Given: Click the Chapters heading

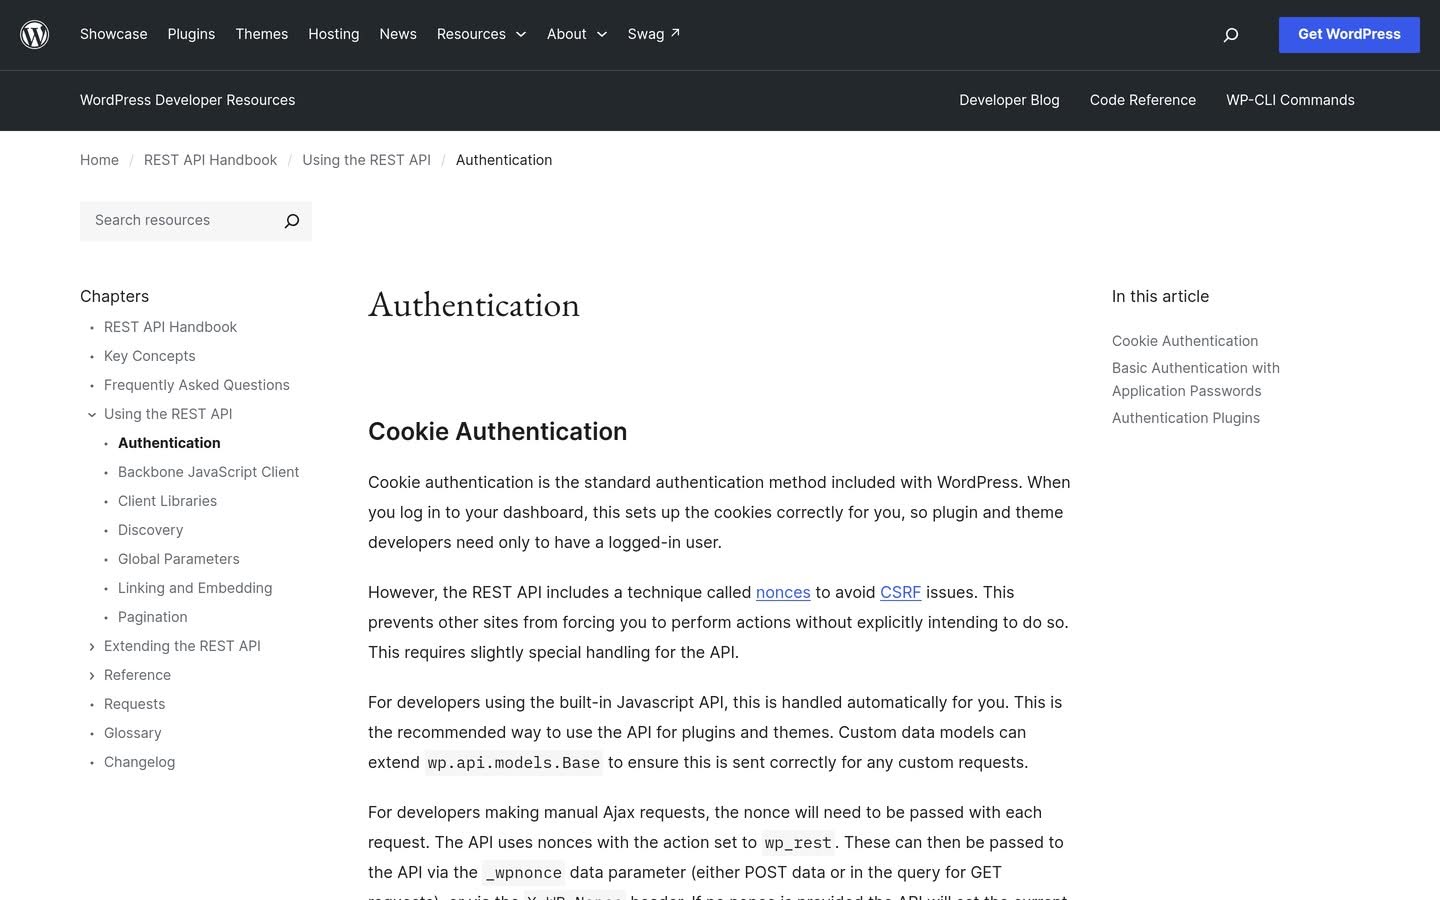Looking at the screenshot, I should tap(114, 296).
